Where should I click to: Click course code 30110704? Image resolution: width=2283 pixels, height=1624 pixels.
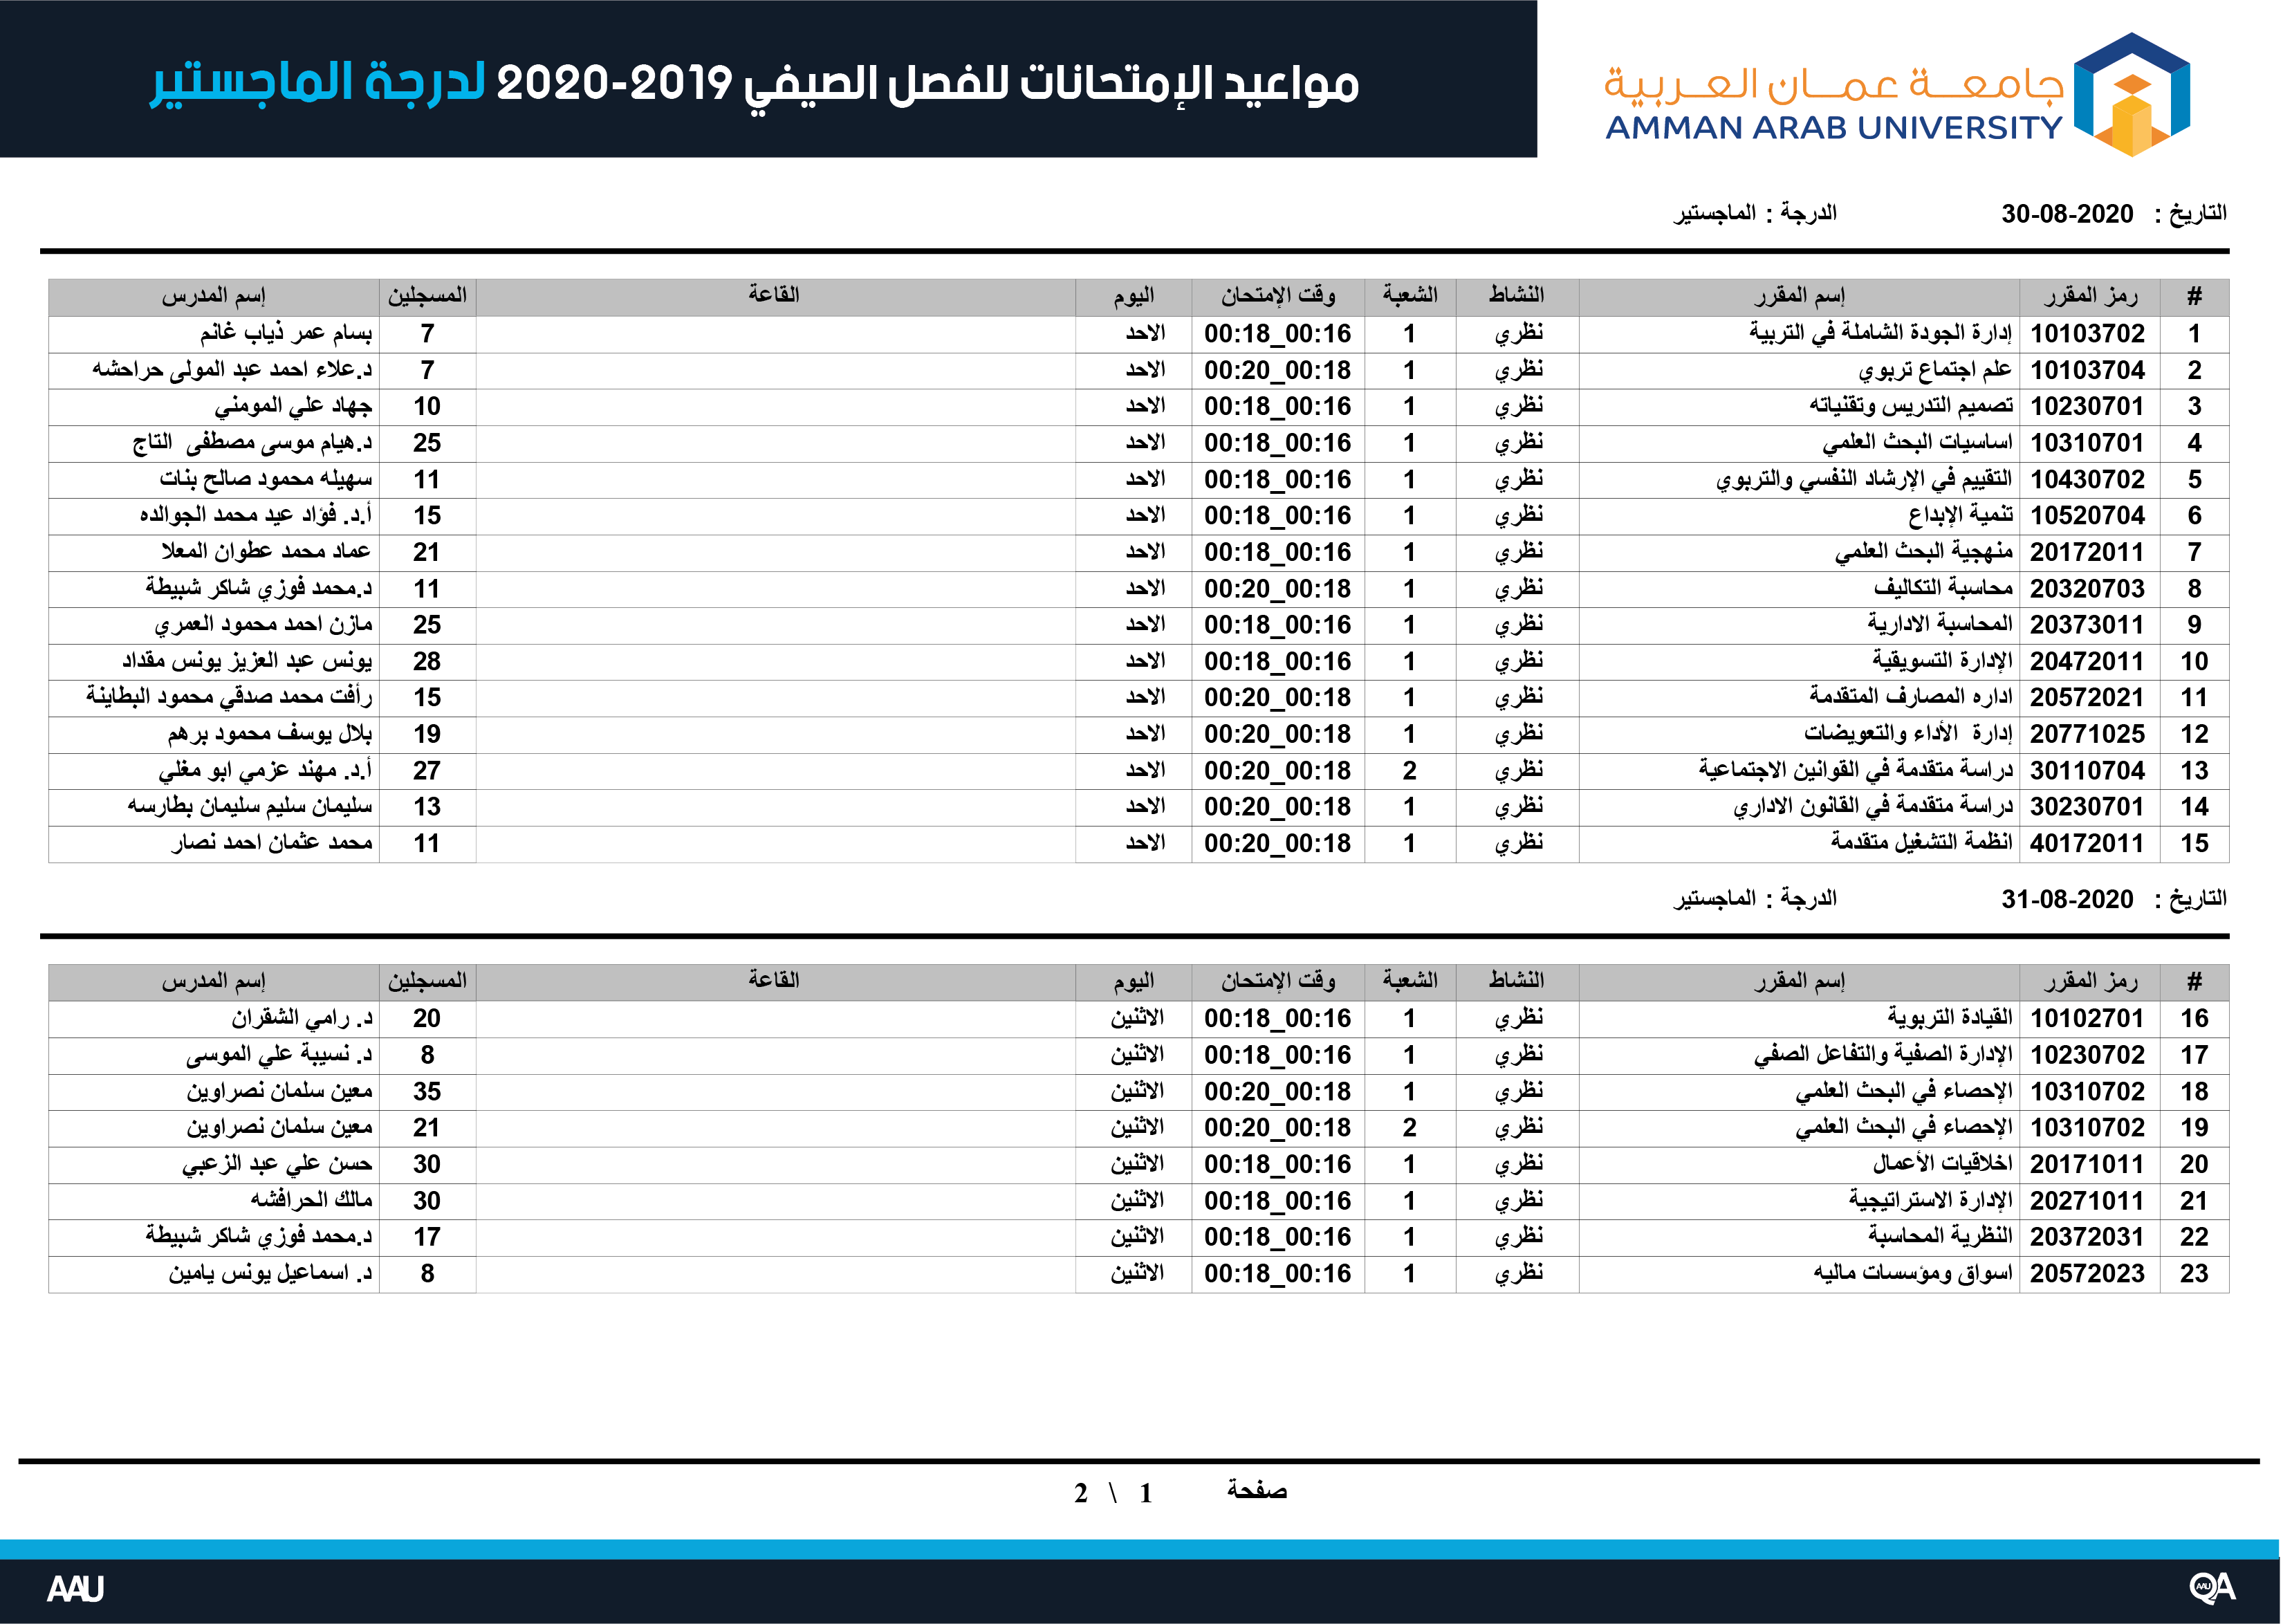click(2087, 771)
